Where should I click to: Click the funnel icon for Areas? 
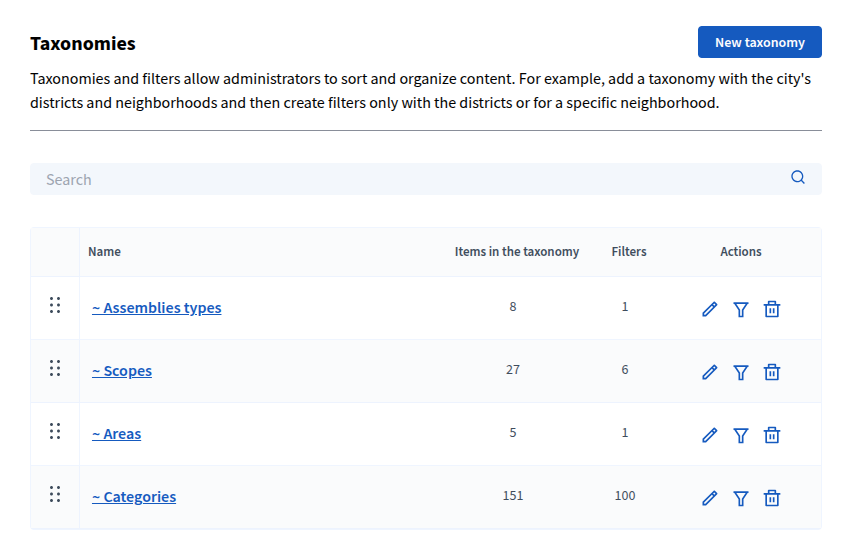click(x=741, y=435)
